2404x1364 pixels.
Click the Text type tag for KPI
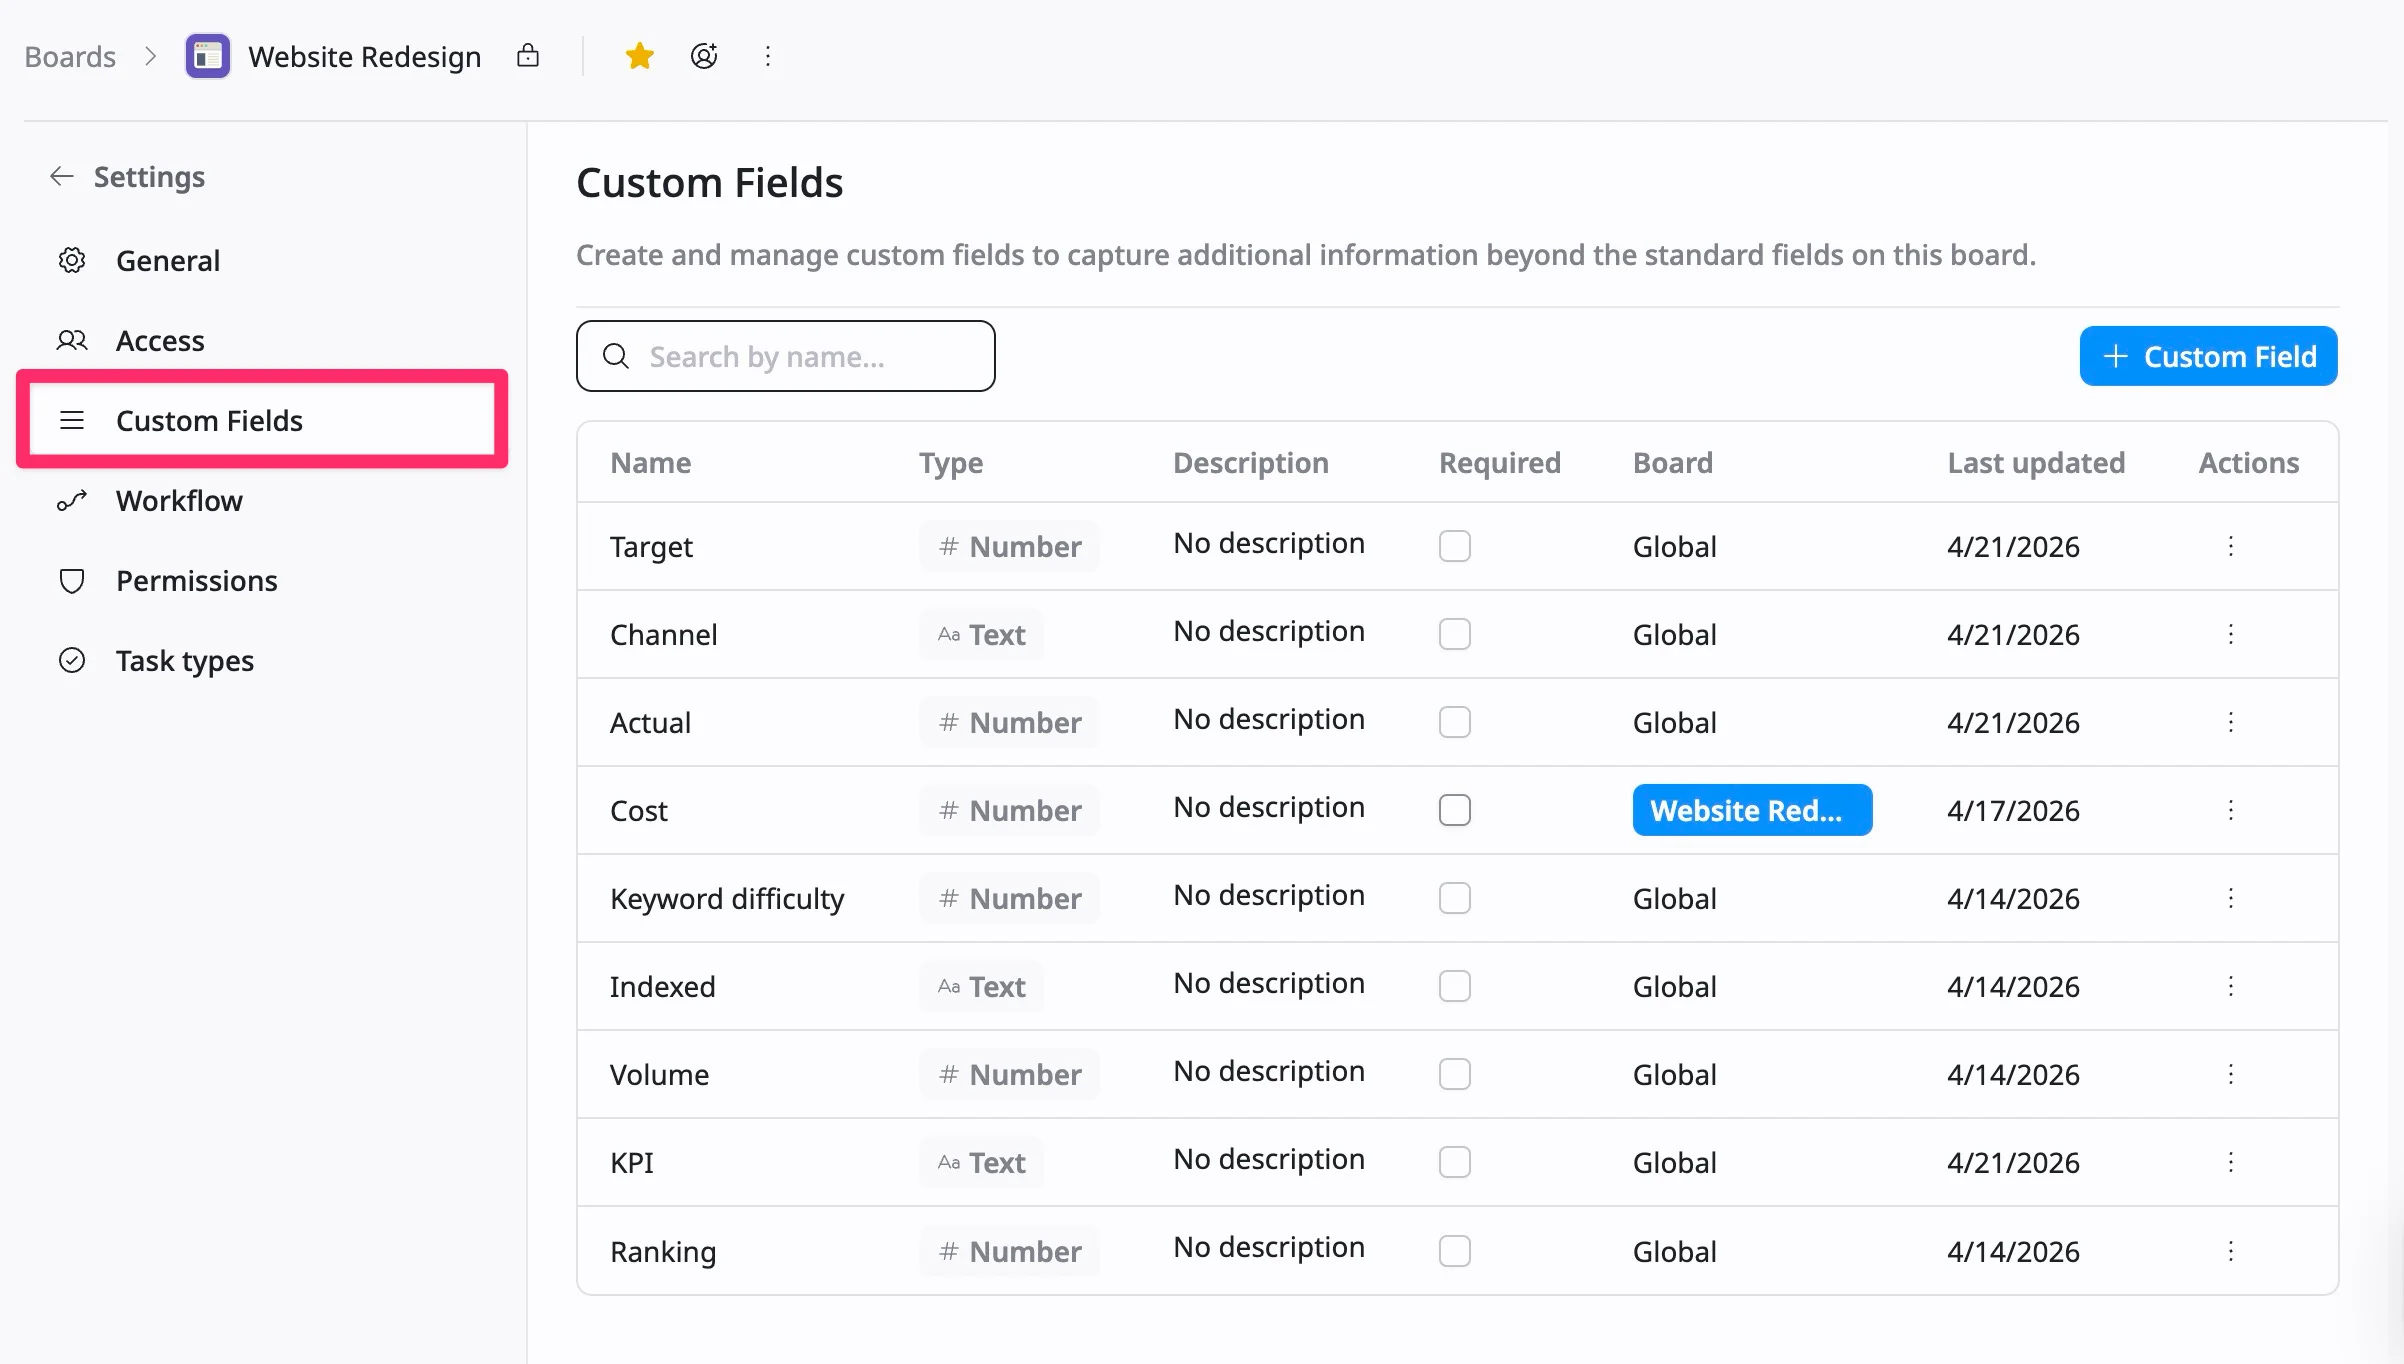(x=981, y=1162)
